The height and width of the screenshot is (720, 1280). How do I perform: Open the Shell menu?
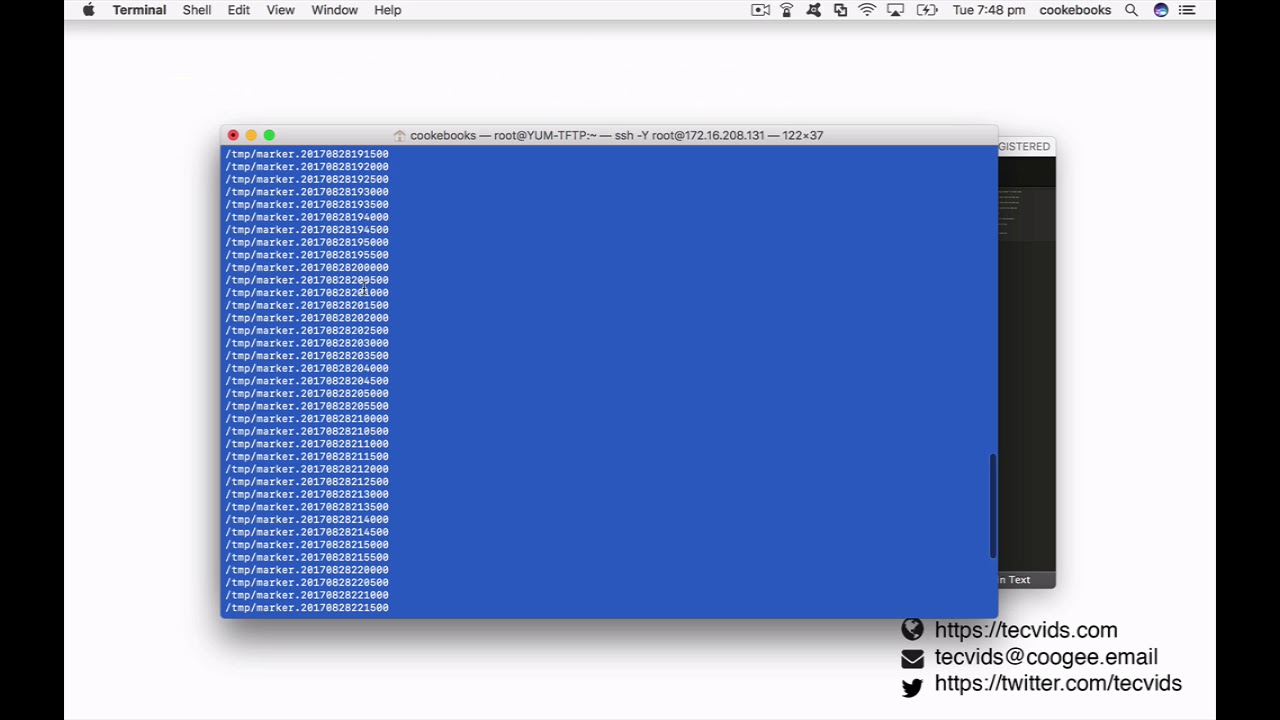point(196,10)
